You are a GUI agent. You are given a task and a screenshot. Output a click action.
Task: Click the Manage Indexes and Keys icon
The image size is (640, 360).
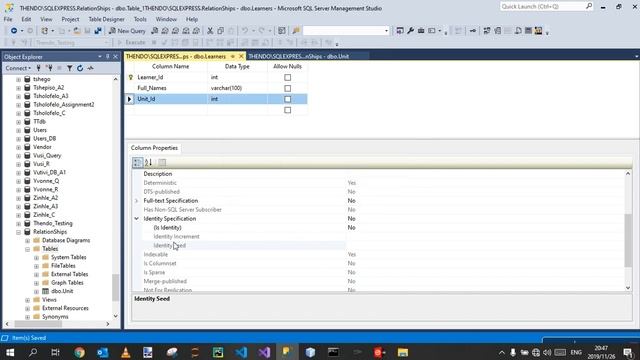point(498,31)
